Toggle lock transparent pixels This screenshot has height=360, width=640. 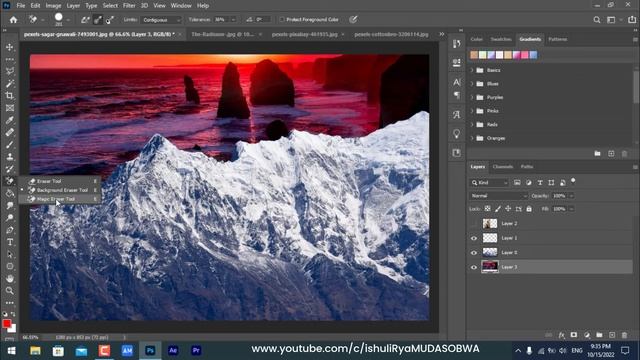click(487, 209)
